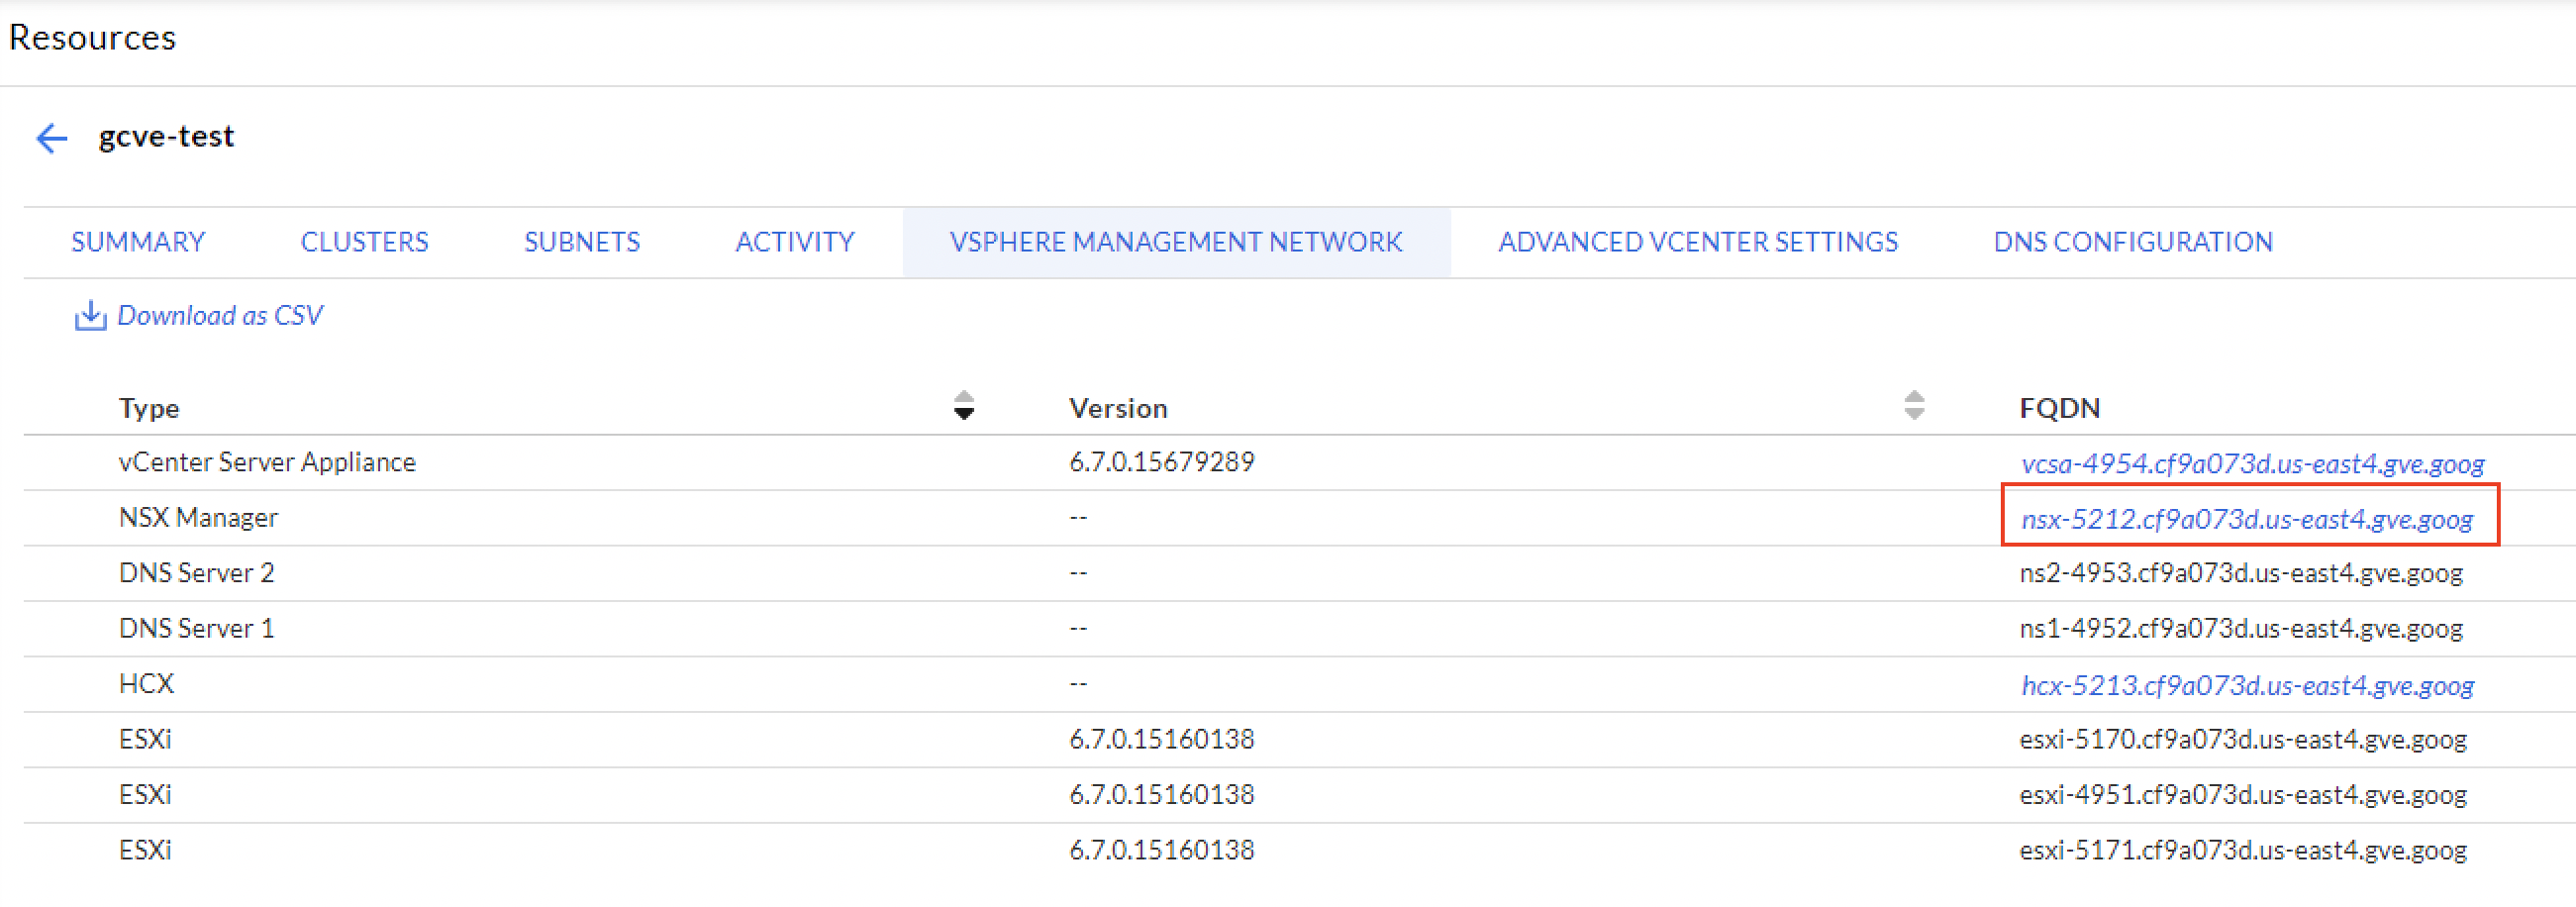Select the VSPHERE MANAGEMENT NETWORK tab
The width and height of the screenshot is (2576, 907).
(x=1176, y=241)
